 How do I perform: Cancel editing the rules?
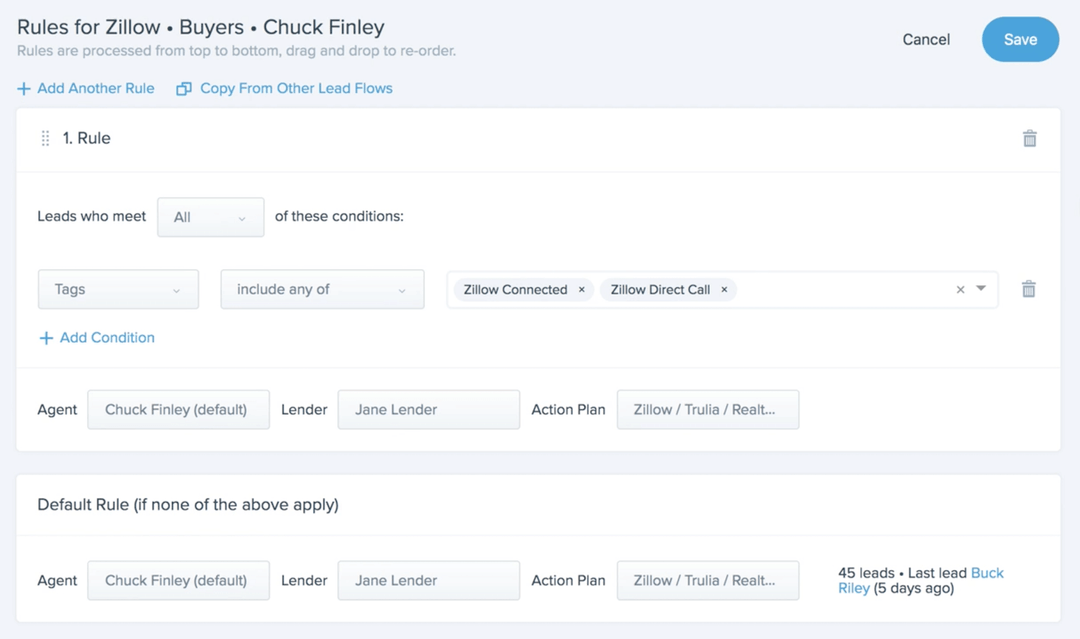(x=926, y=40)
